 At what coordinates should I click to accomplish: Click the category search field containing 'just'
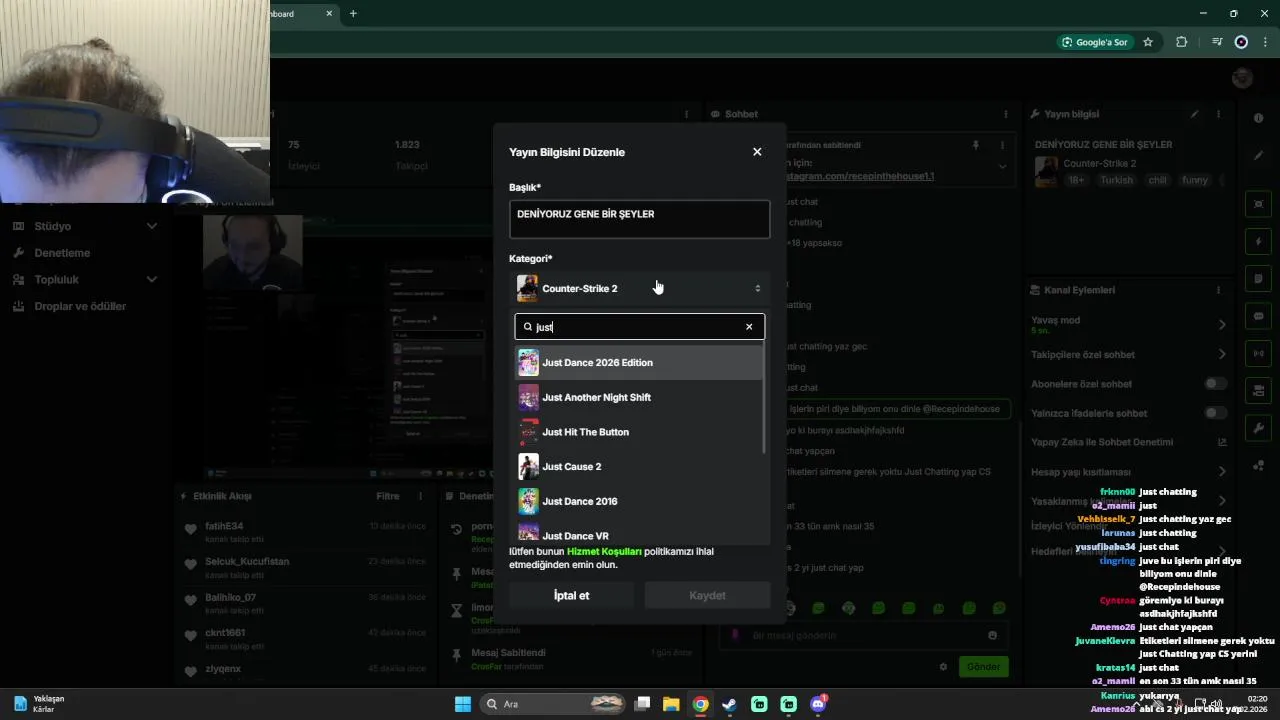[640, 327]
